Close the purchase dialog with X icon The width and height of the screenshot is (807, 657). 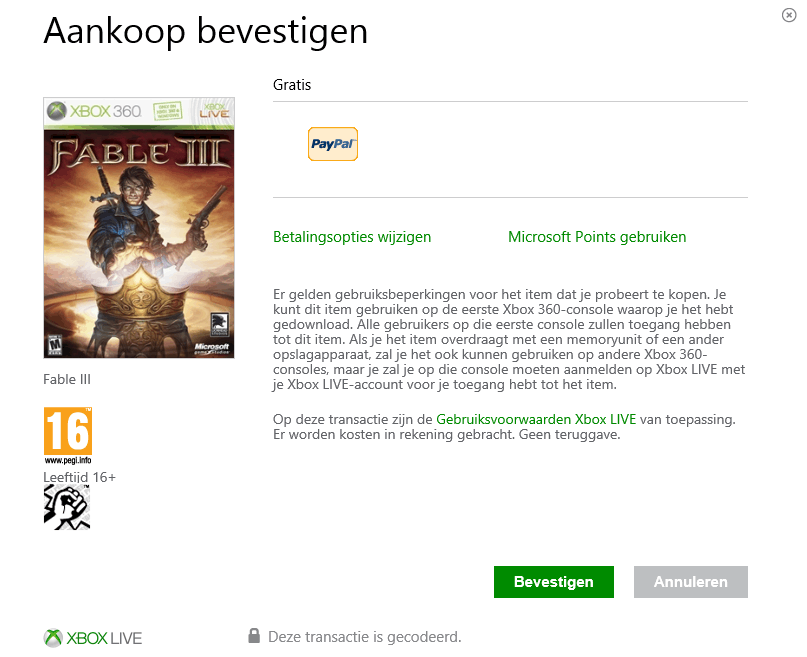point(788,15)
